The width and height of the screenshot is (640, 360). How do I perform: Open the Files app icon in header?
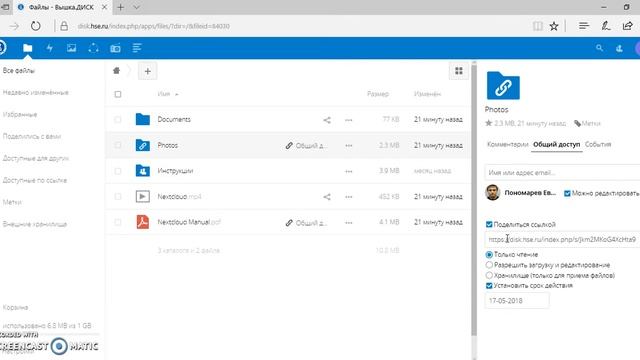[x=27, y=48]
